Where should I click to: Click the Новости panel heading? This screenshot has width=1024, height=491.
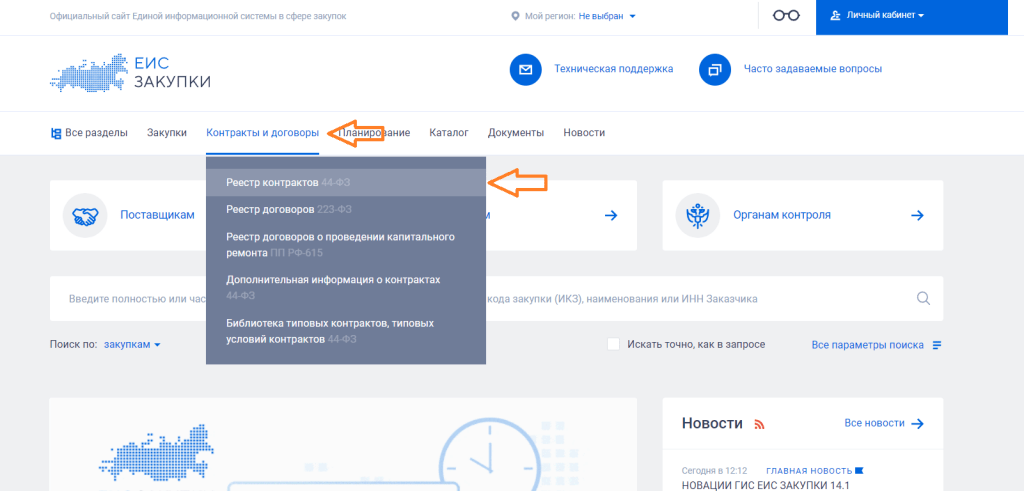[x=712, y=423]
